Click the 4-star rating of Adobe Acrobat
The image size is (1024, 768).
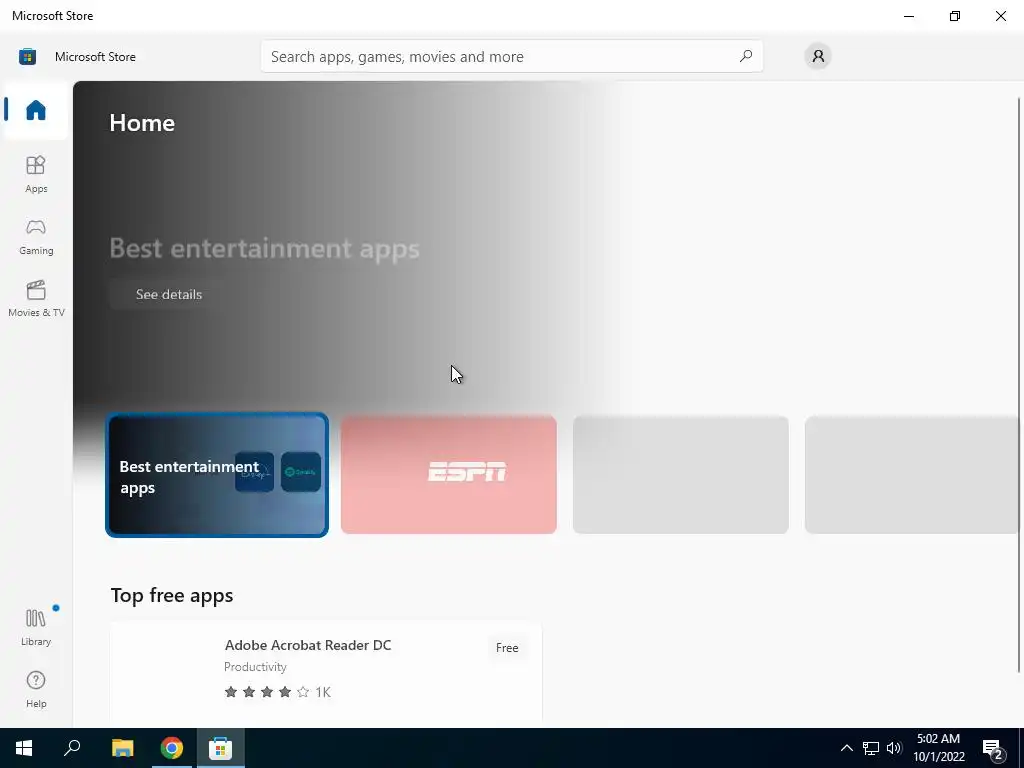[x=266, y=692]
